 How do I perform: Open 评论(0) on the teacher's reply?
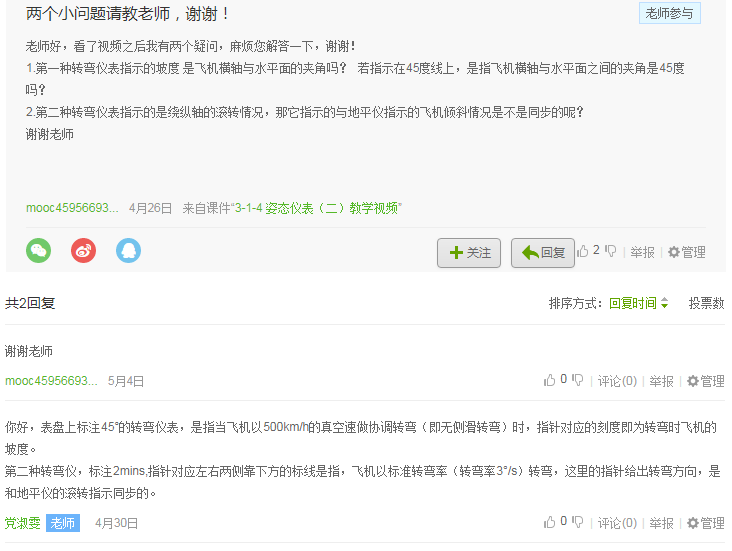pos(617,523)
